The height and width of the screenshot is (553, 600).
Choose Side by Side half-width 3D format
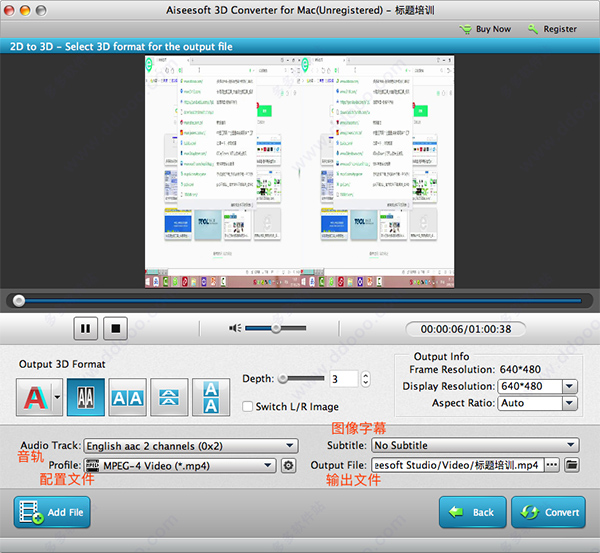(x=86, y=397)
